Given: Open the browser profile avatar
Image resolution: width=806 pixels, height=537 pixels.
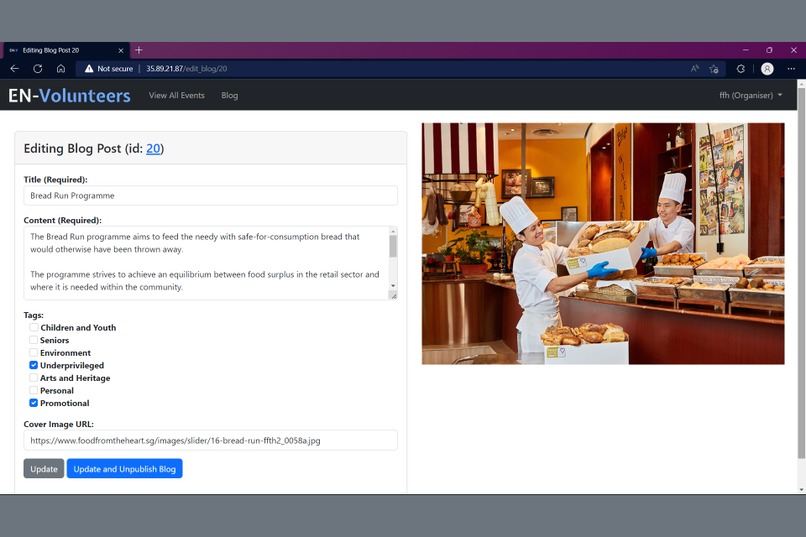Looking at the screenshot, I should (x=767, y=68).
